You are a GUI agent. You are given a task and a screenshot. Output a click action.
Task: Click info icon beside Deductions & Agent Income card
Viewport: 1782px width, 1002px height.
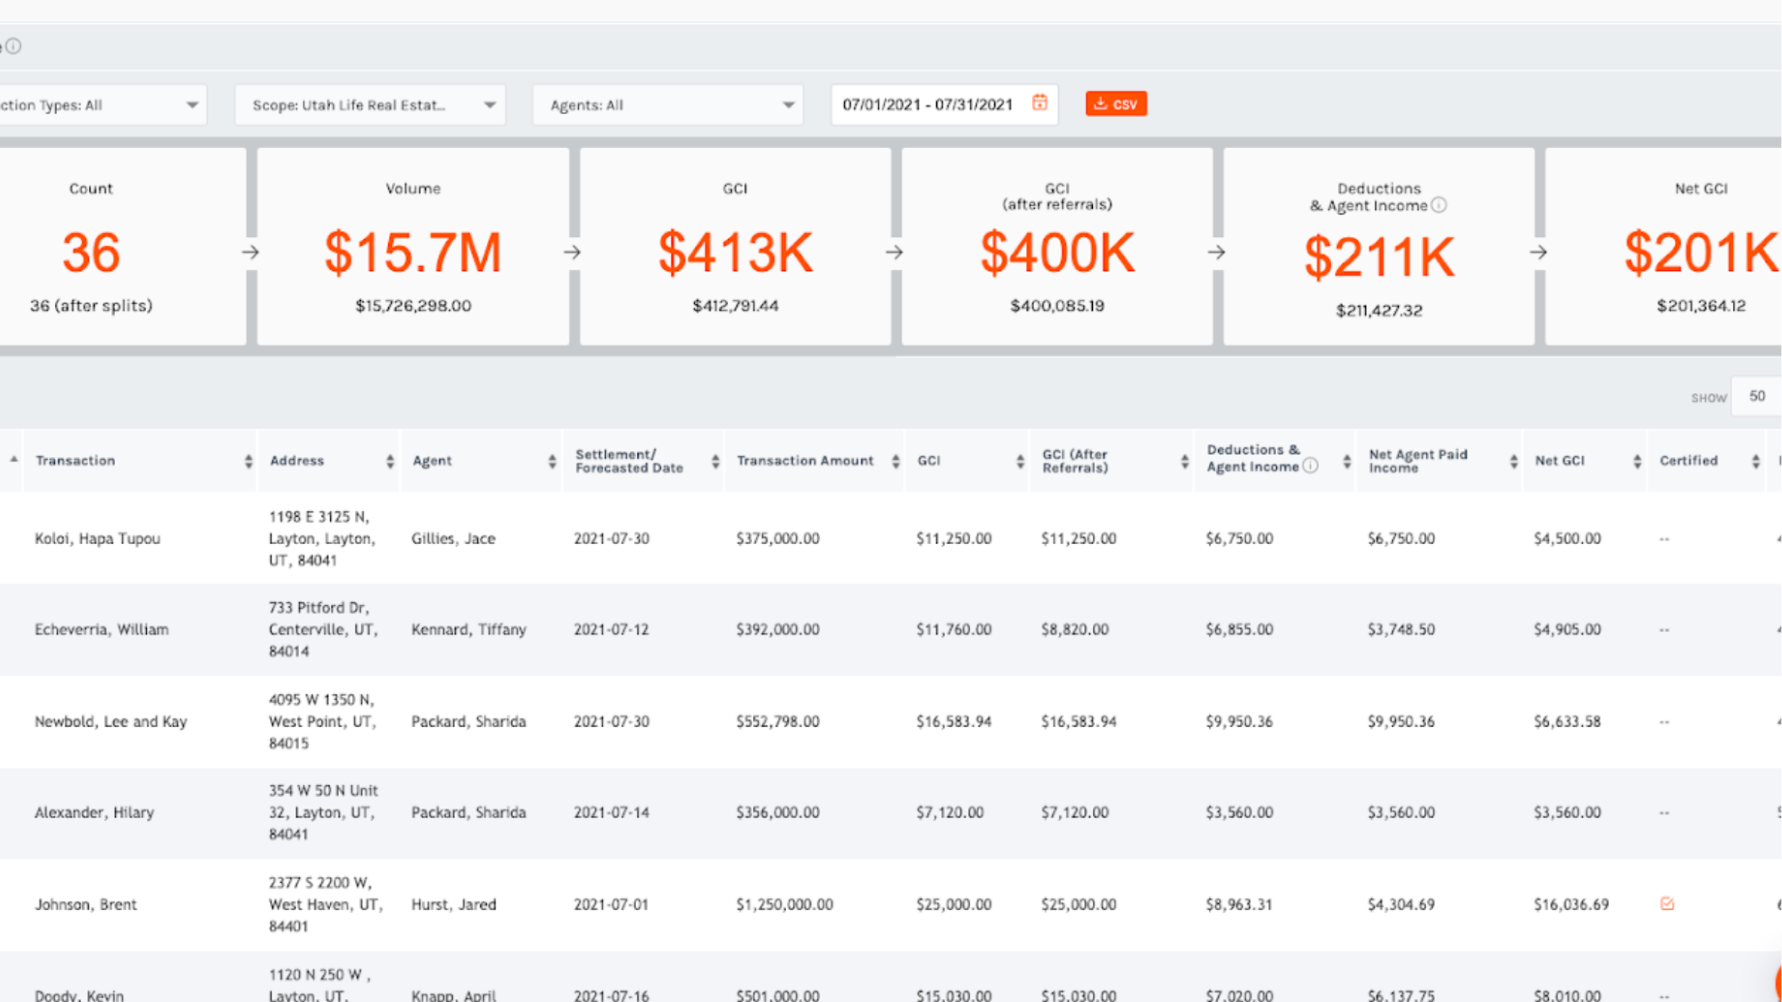pyautogui.click(x=1438, y=205)
